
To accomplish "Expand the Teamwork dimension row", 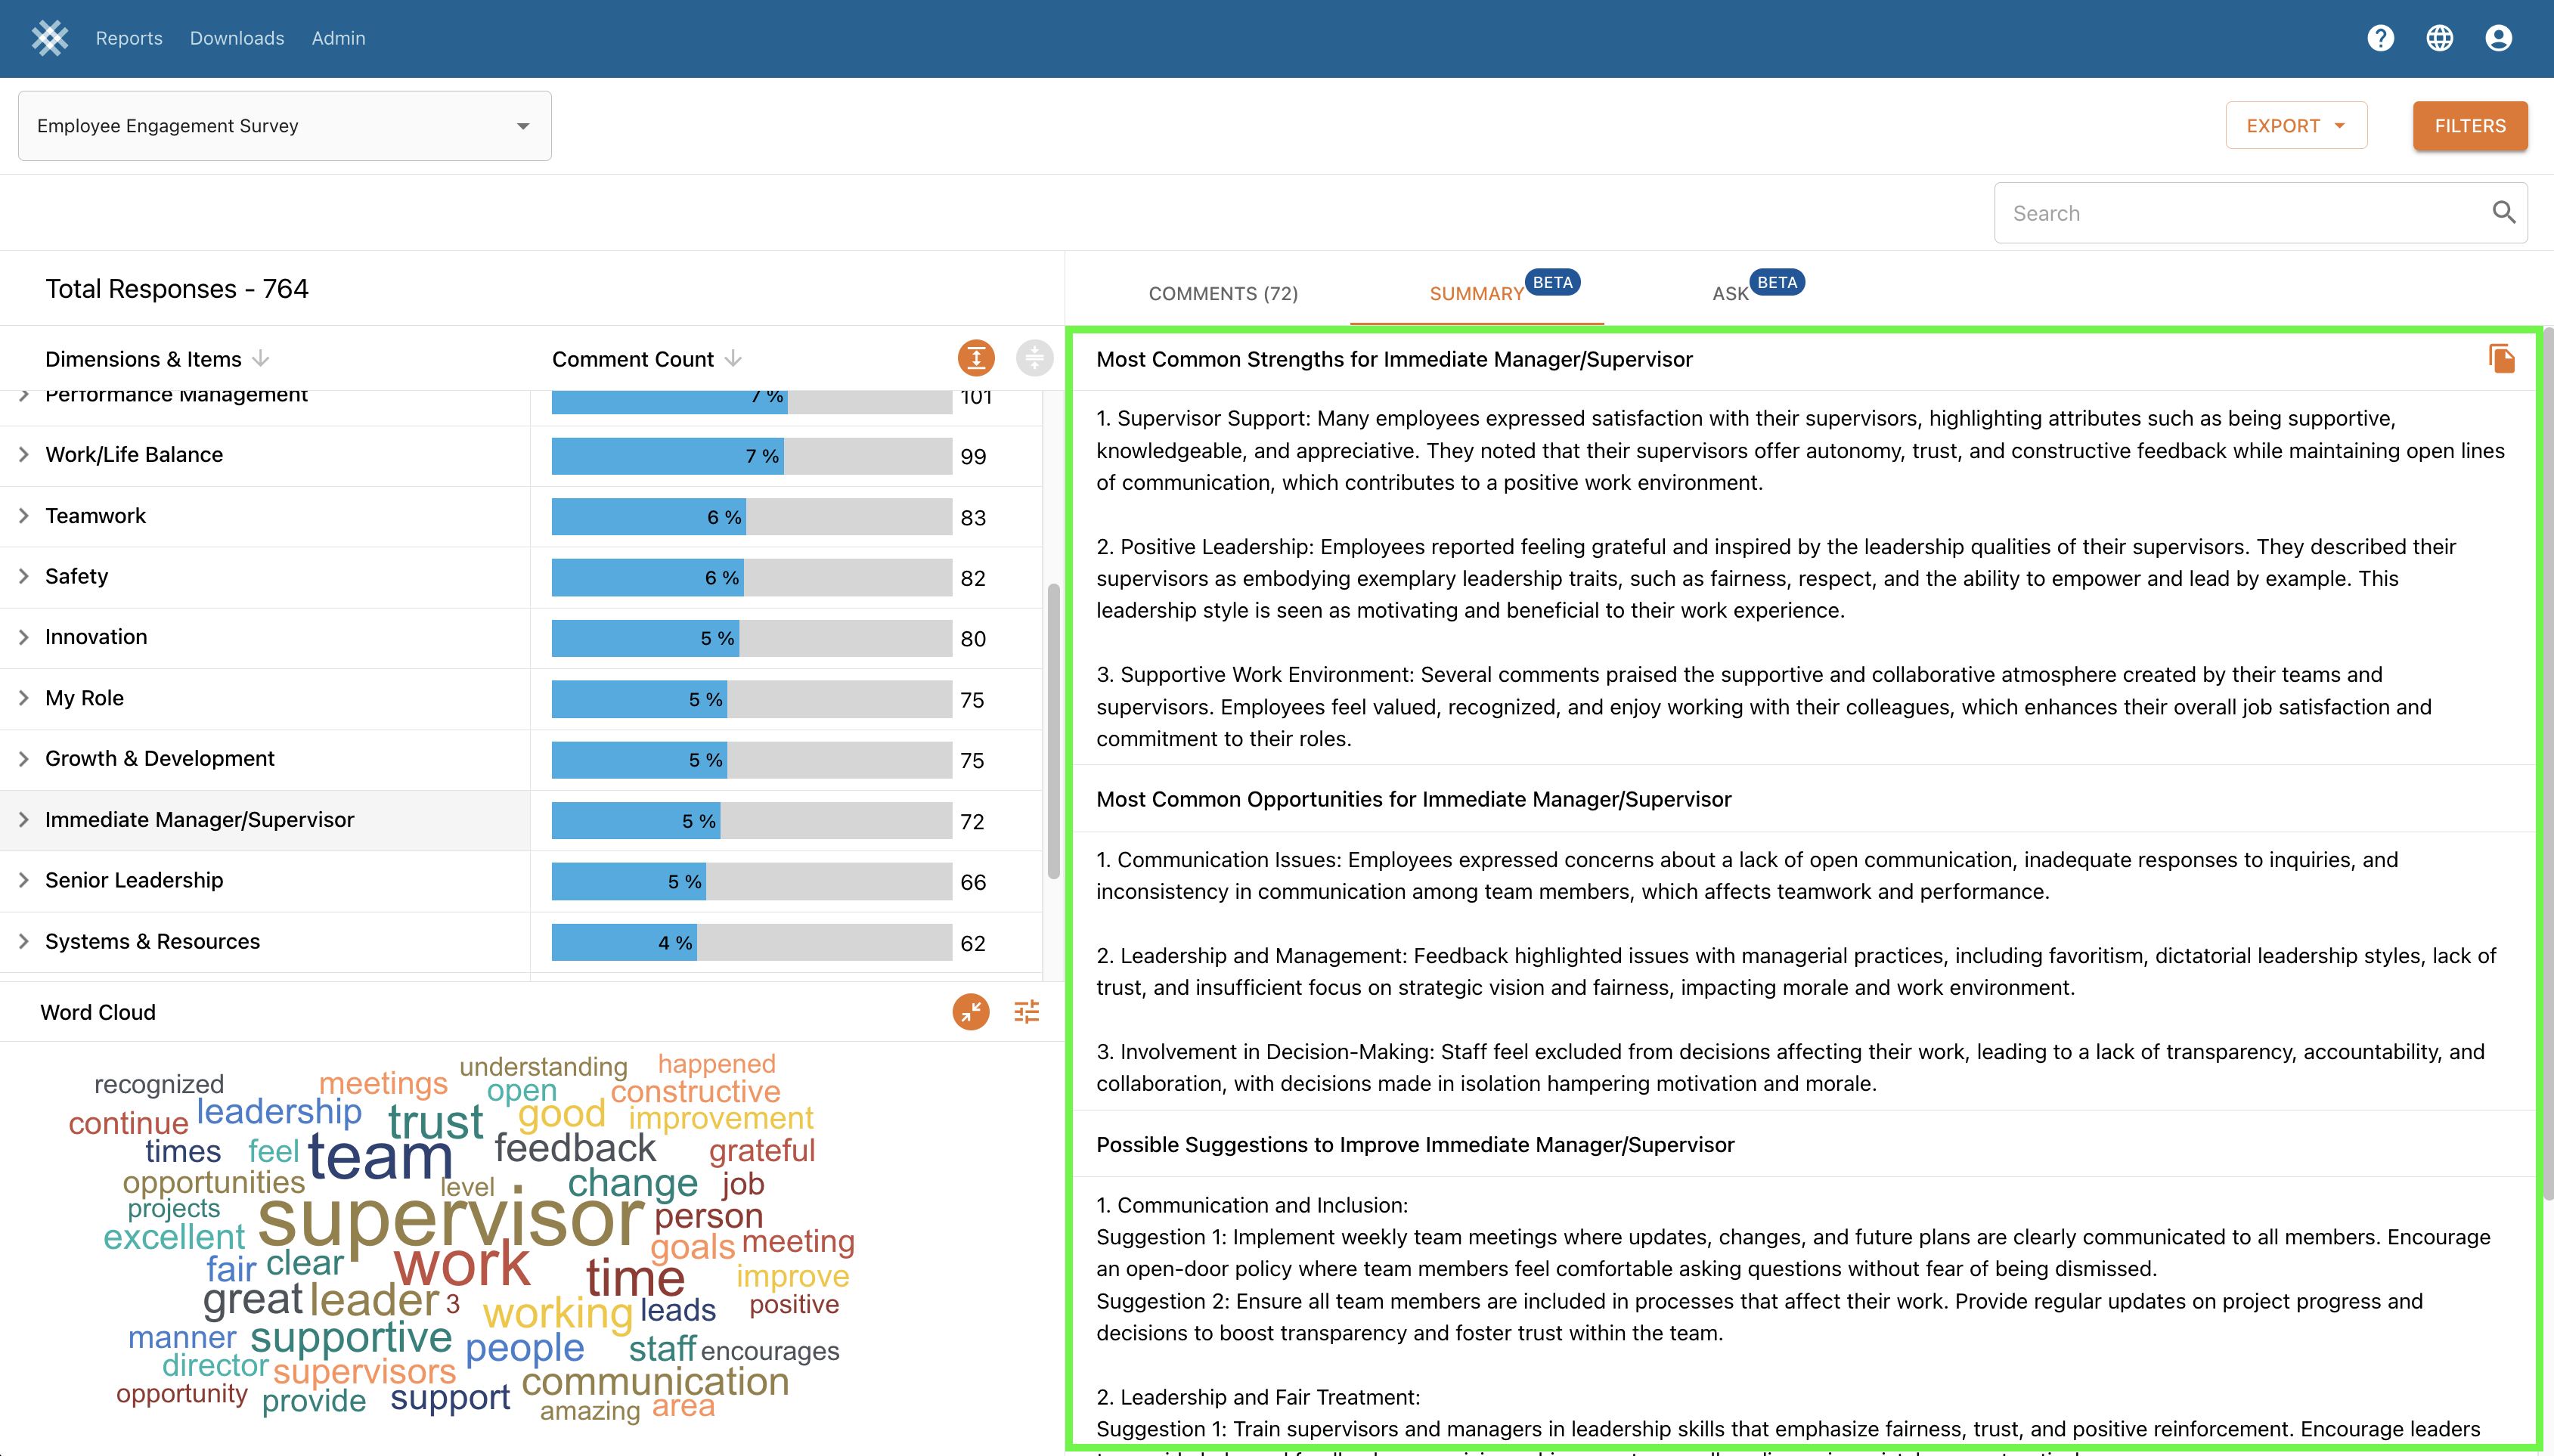I will pos(24,516).
